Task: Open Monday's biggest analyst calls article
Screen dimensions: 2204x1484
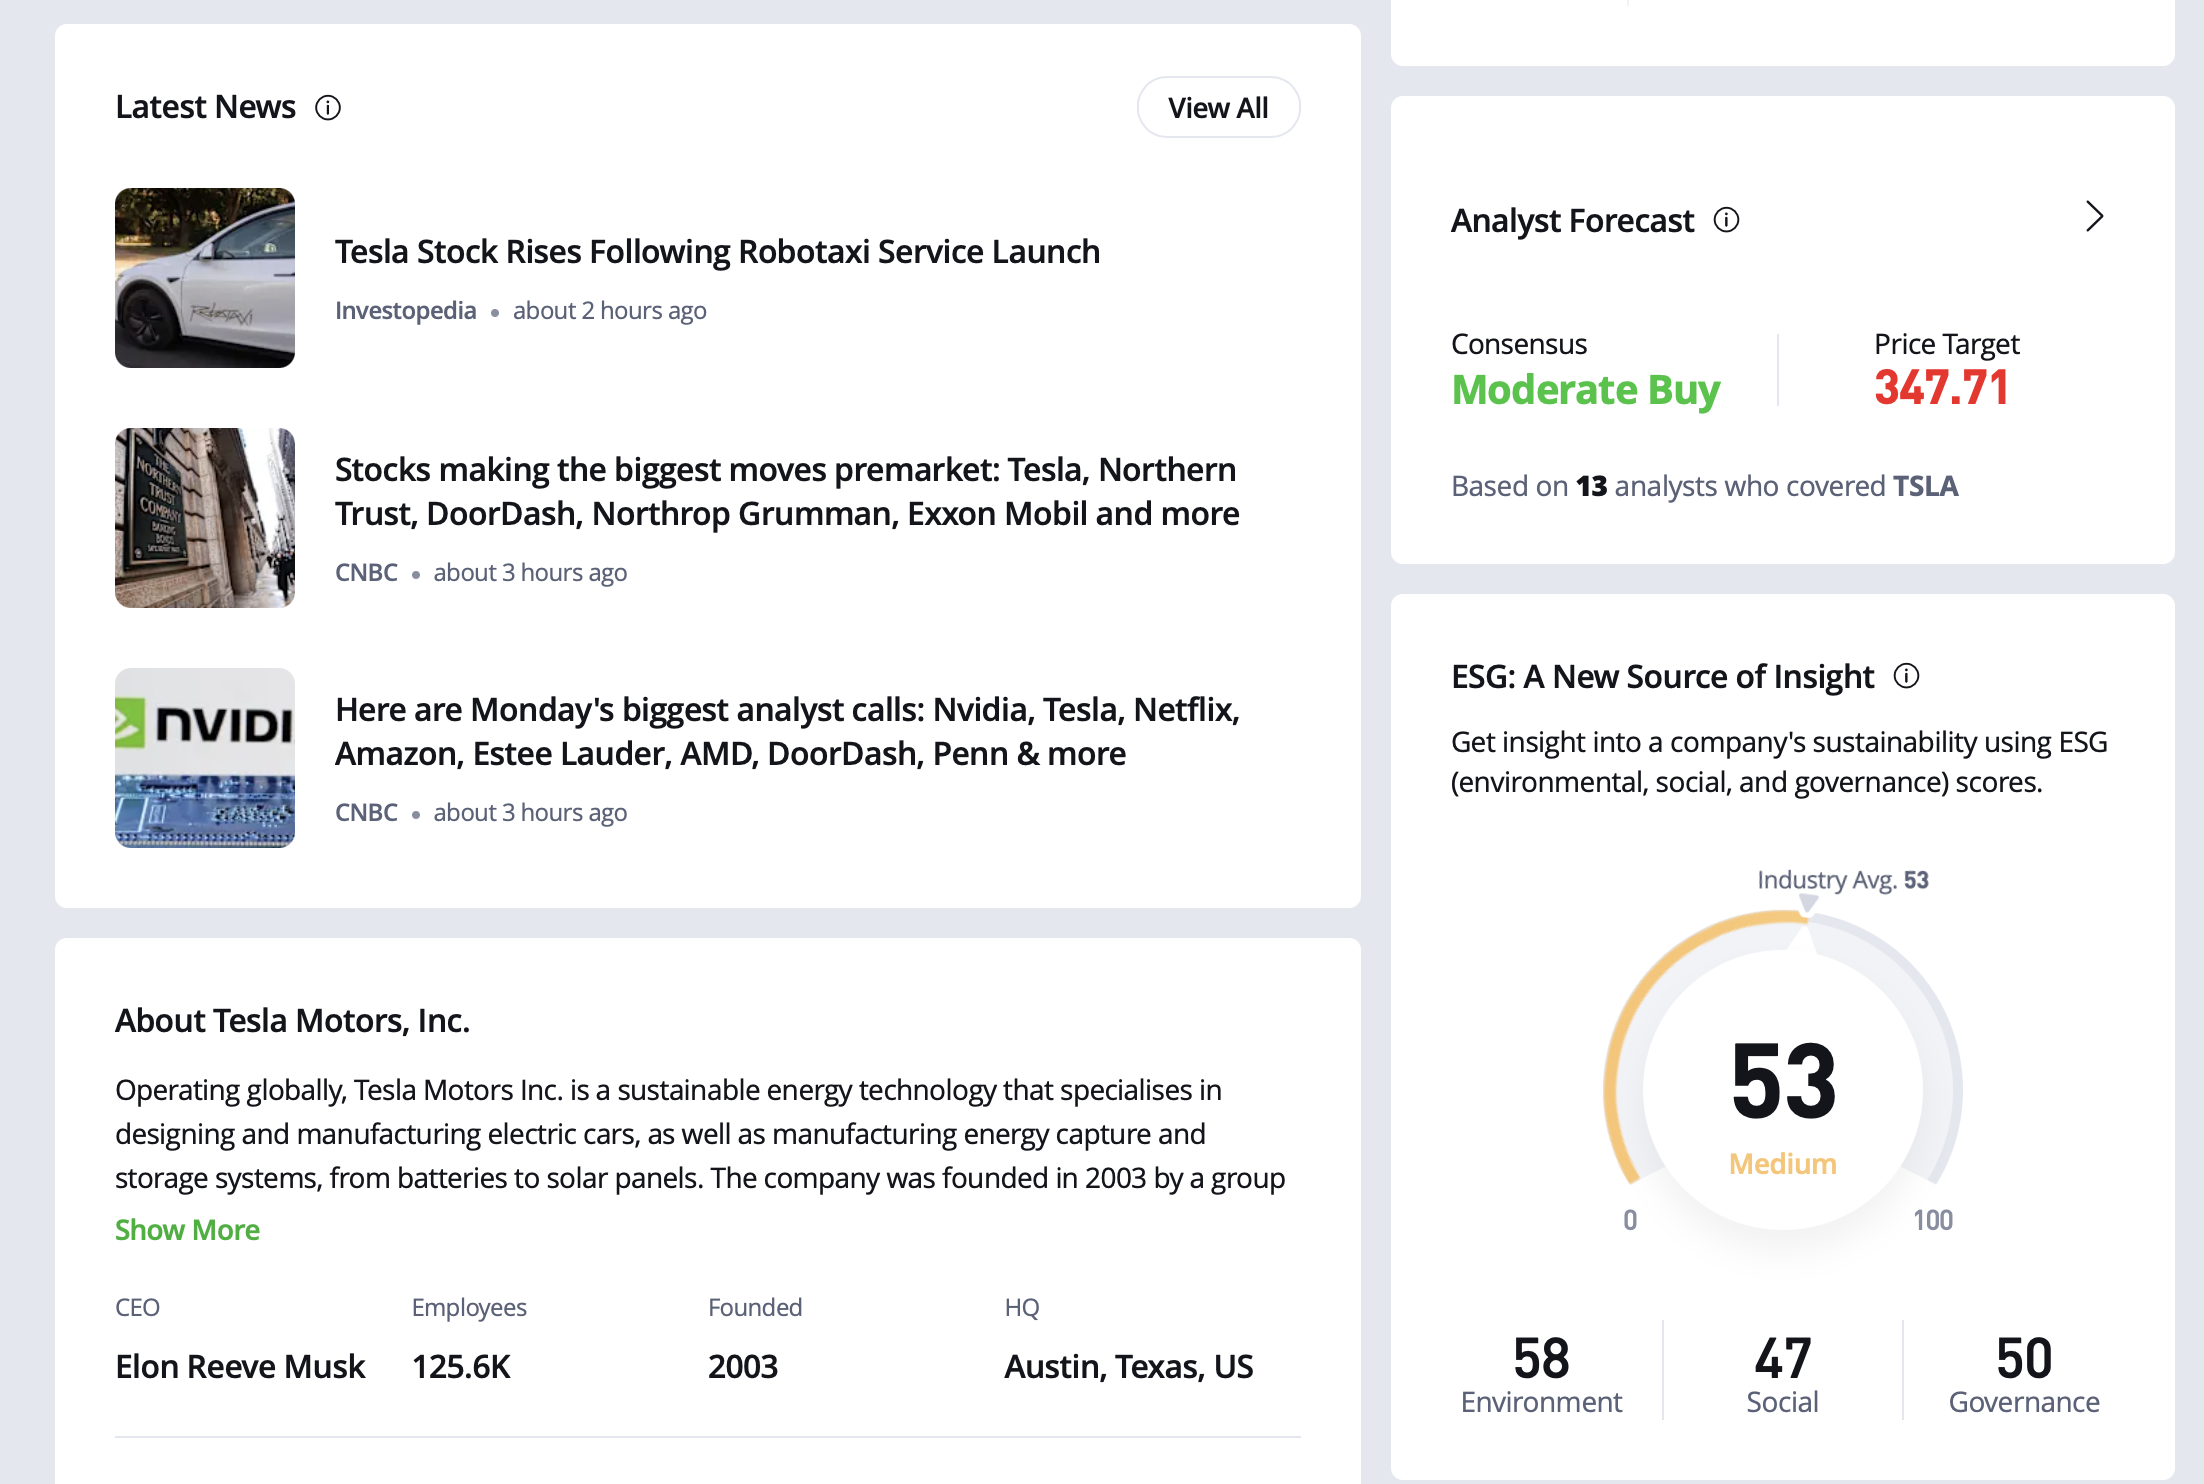Action: pos(787,731)
